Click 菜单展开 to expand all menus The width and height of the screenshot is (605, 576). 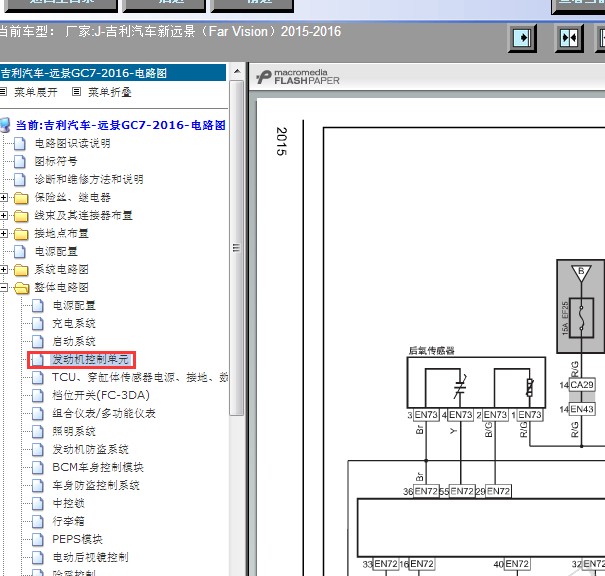click(x=35, y=92)
